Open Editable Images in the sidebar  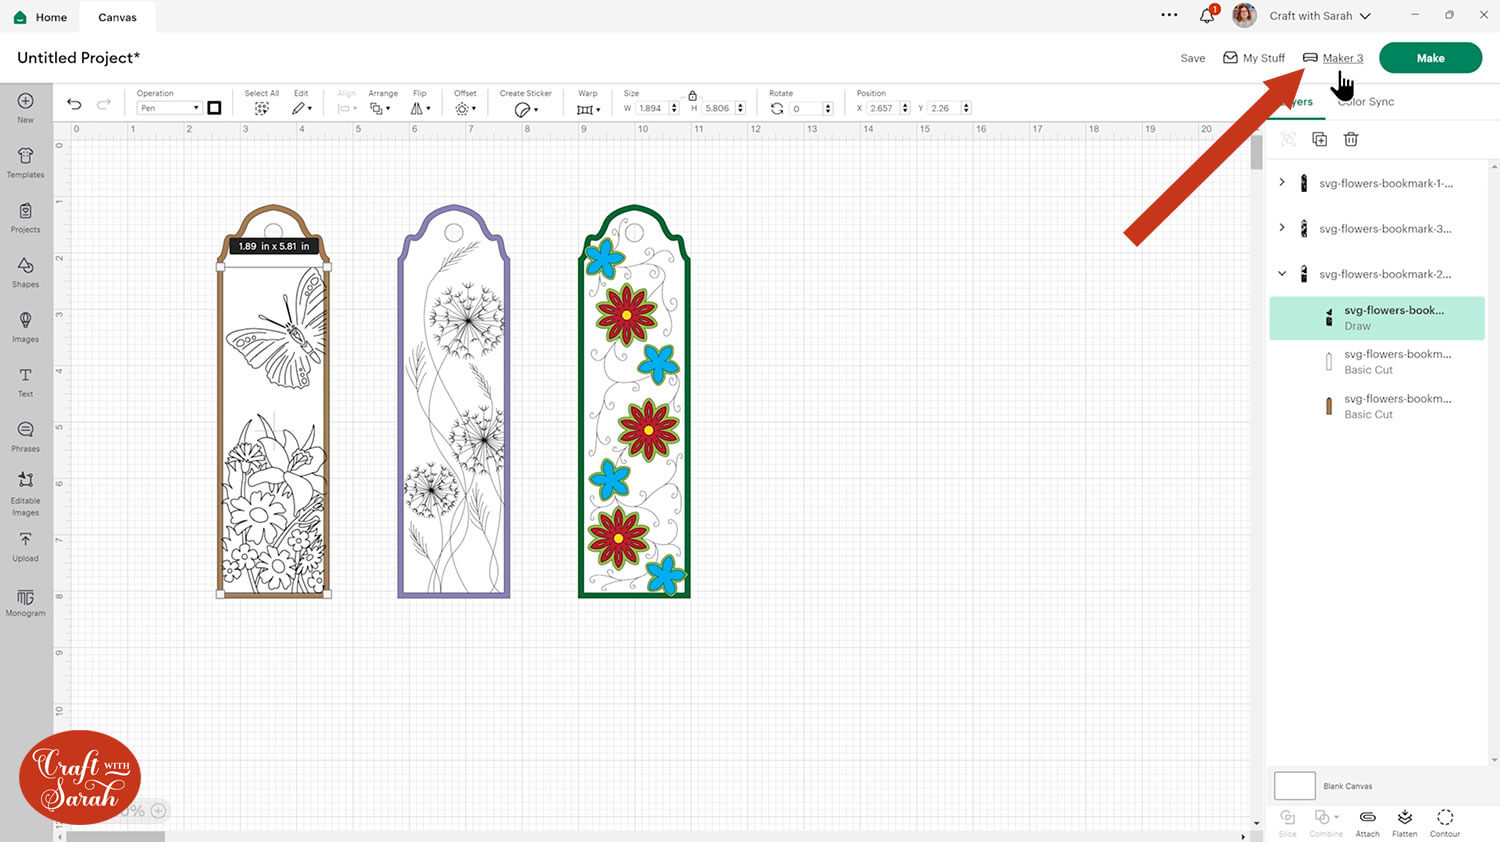point(25,493)
